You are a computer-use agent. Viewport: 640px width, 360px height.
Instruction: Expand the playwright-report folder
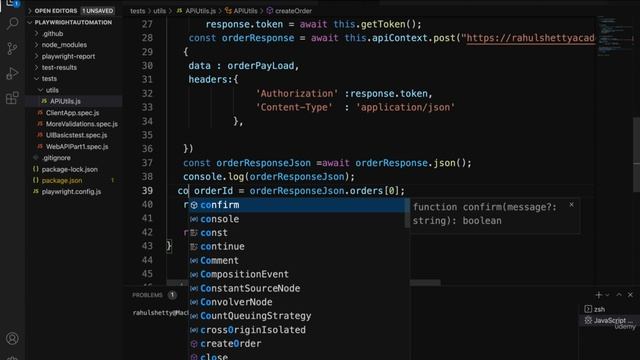68,56
